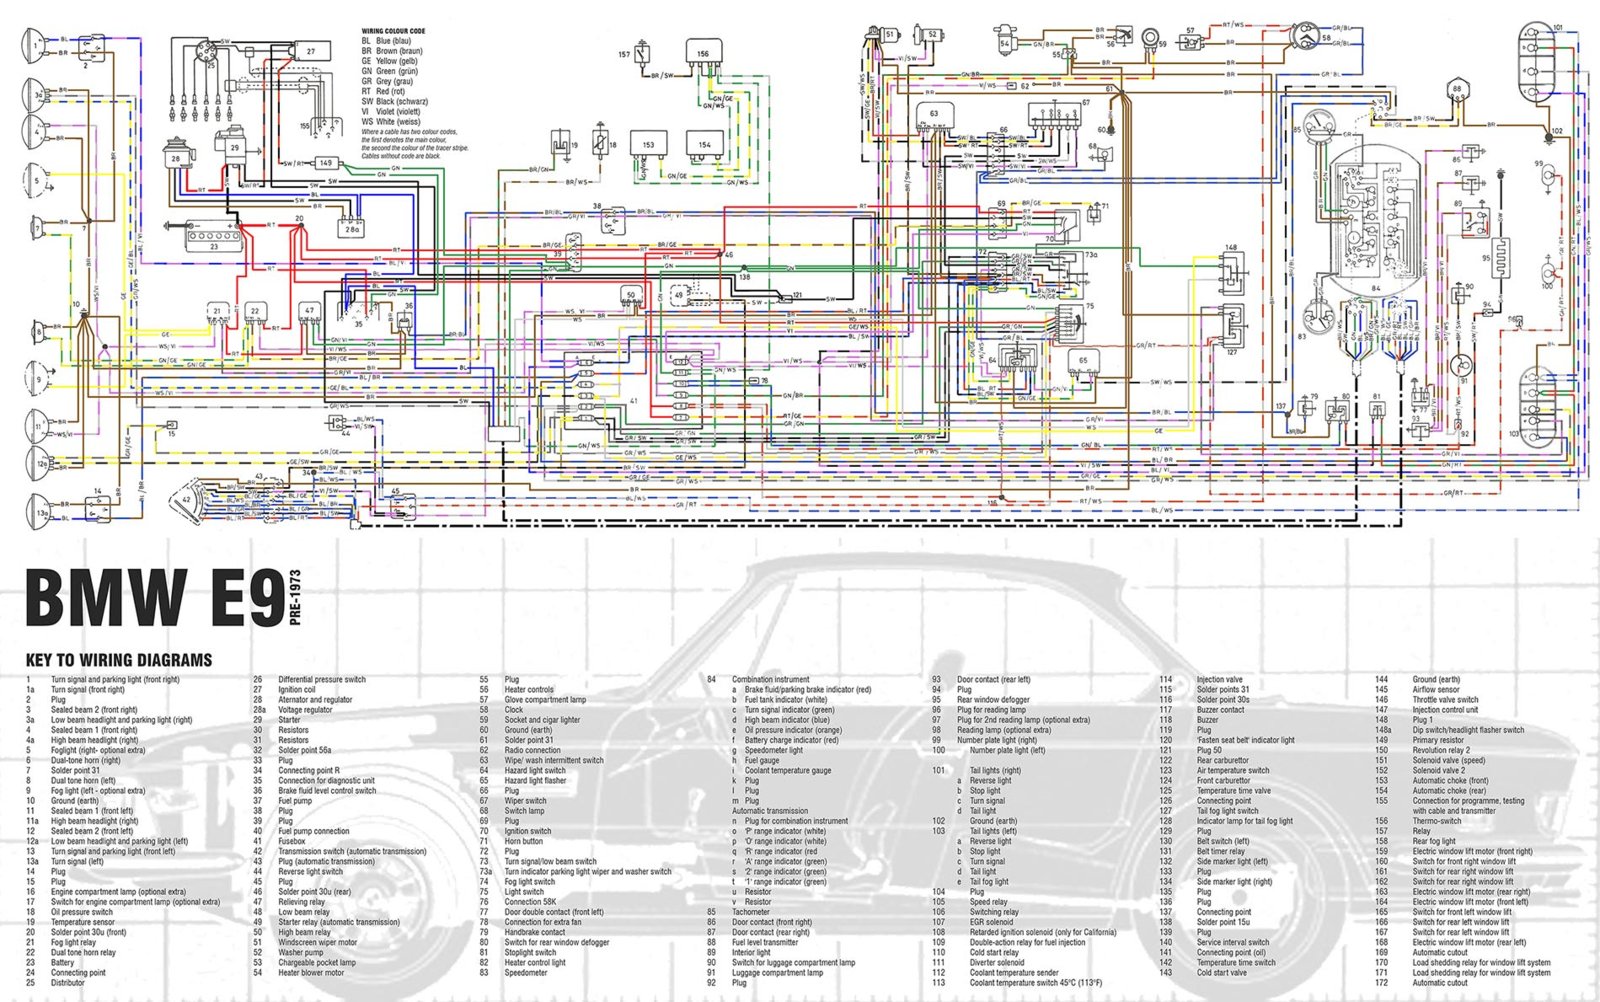This screenshot has width=1600, height=1002.
Task: Click legend entry "23 Battery"
Action: [x=50, y=962]
